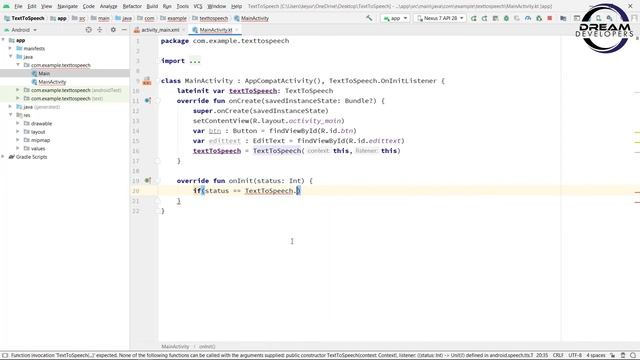This screenshot has height=360, width=640.
Task: Click the UTF-8 encoding status entry
Action: click(575, 355)
